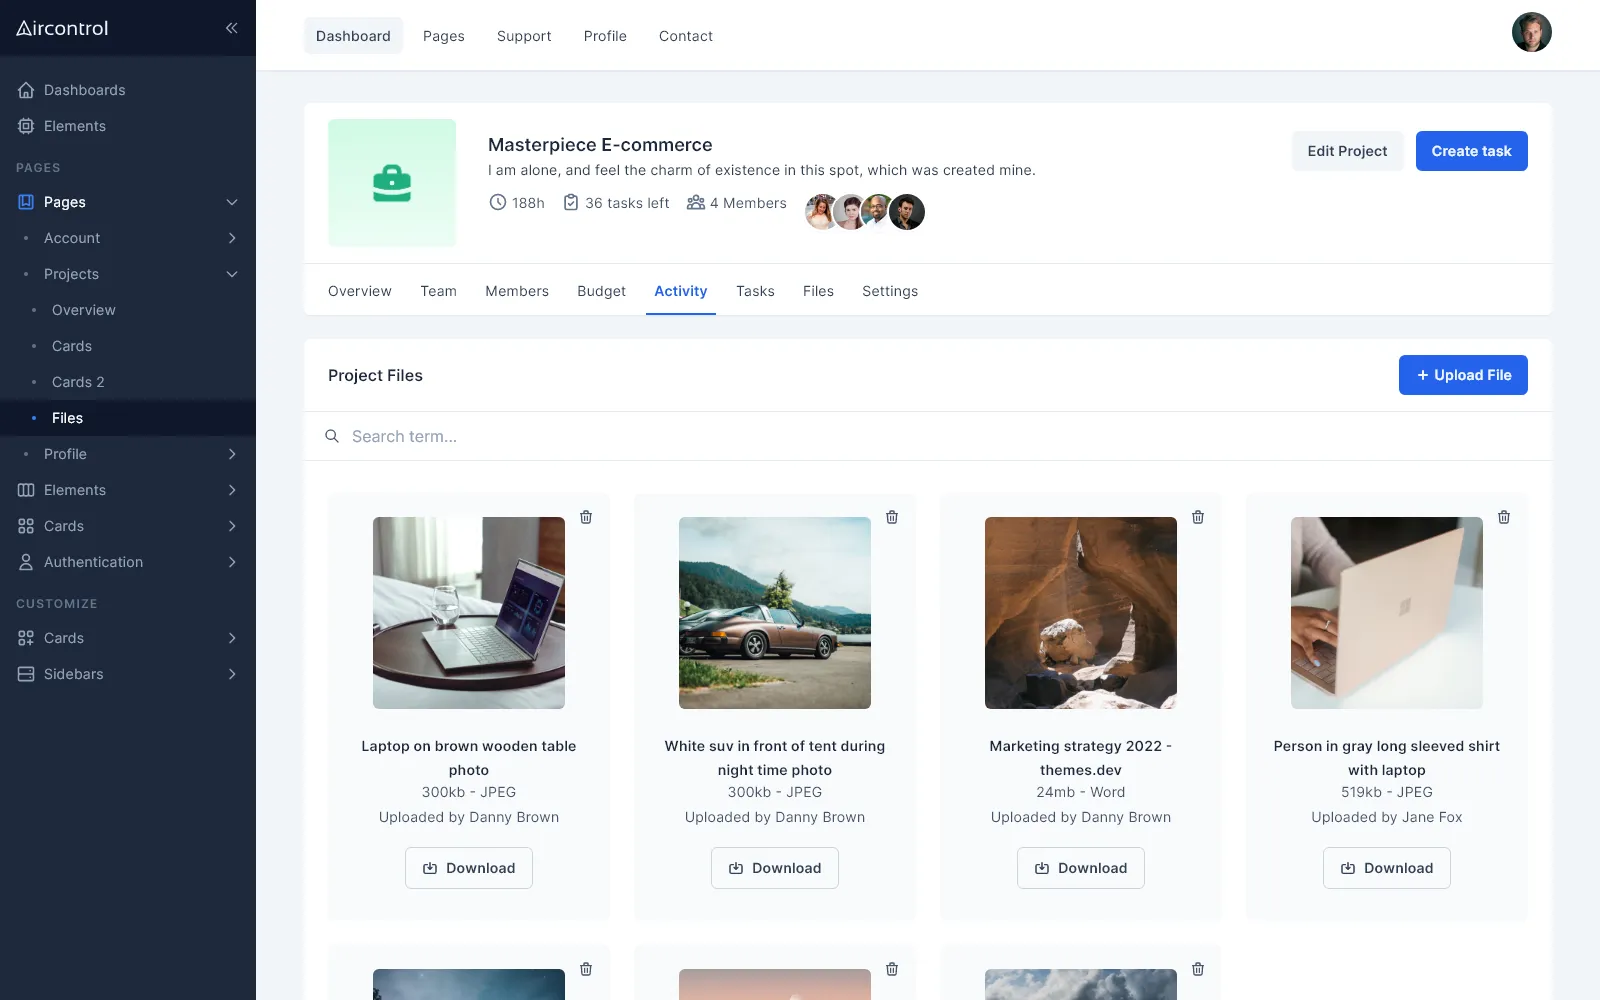This screenshot has height=1000, width=1600.
Task: Open the Team project tab
Action: coord(438,291)
